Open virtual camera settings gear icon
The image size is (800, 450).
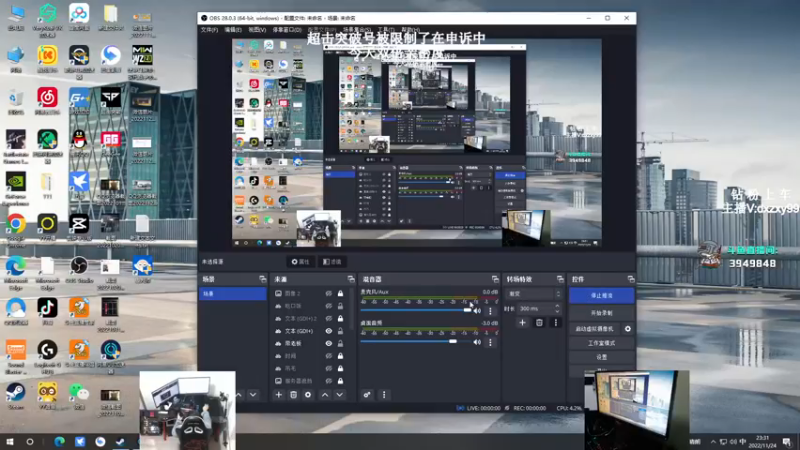pyautogui.click(x=628, y=328)
